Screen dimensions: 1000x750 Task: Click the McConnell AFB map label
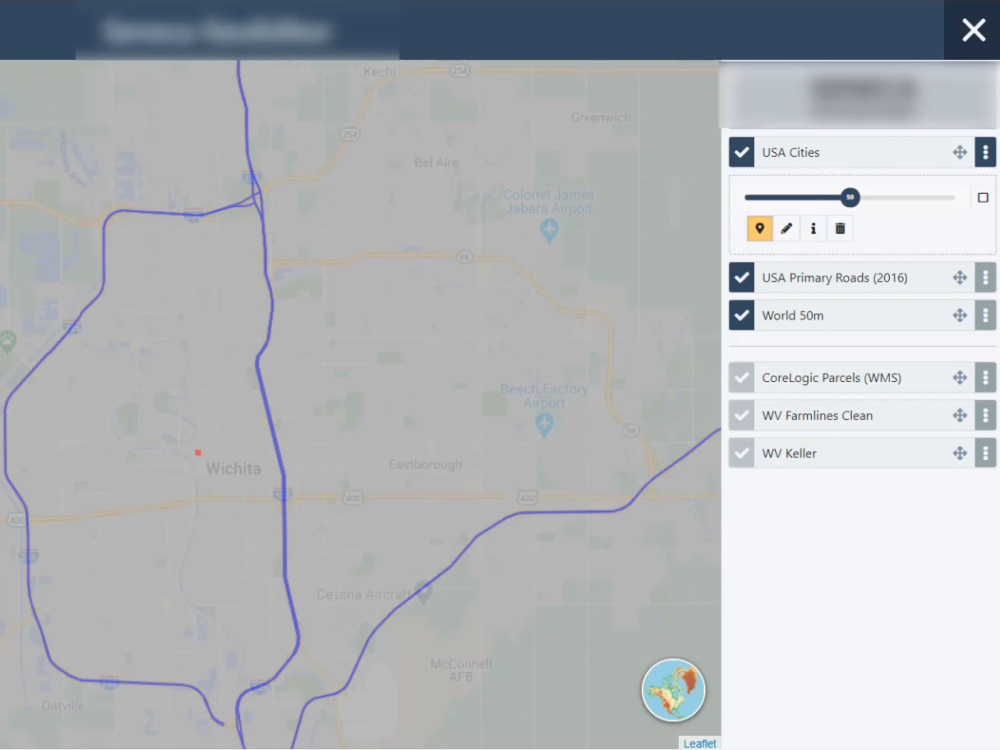click(x=461, y=670)
